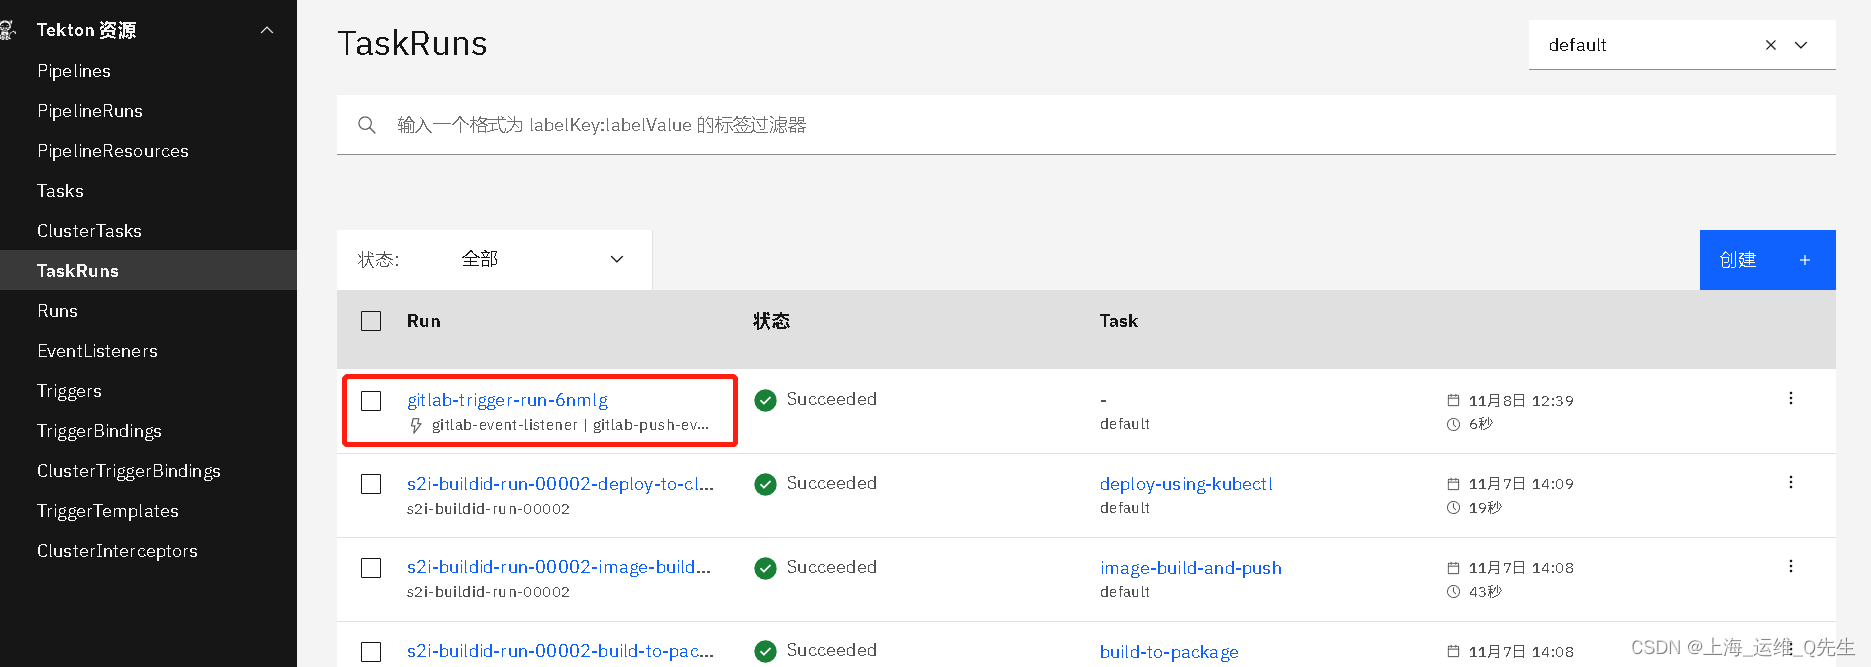The width and height of the screenshot is (1871, 667).
Task: Open ClusterTriggerBindings in the sidebar
Action: [129, 471]
